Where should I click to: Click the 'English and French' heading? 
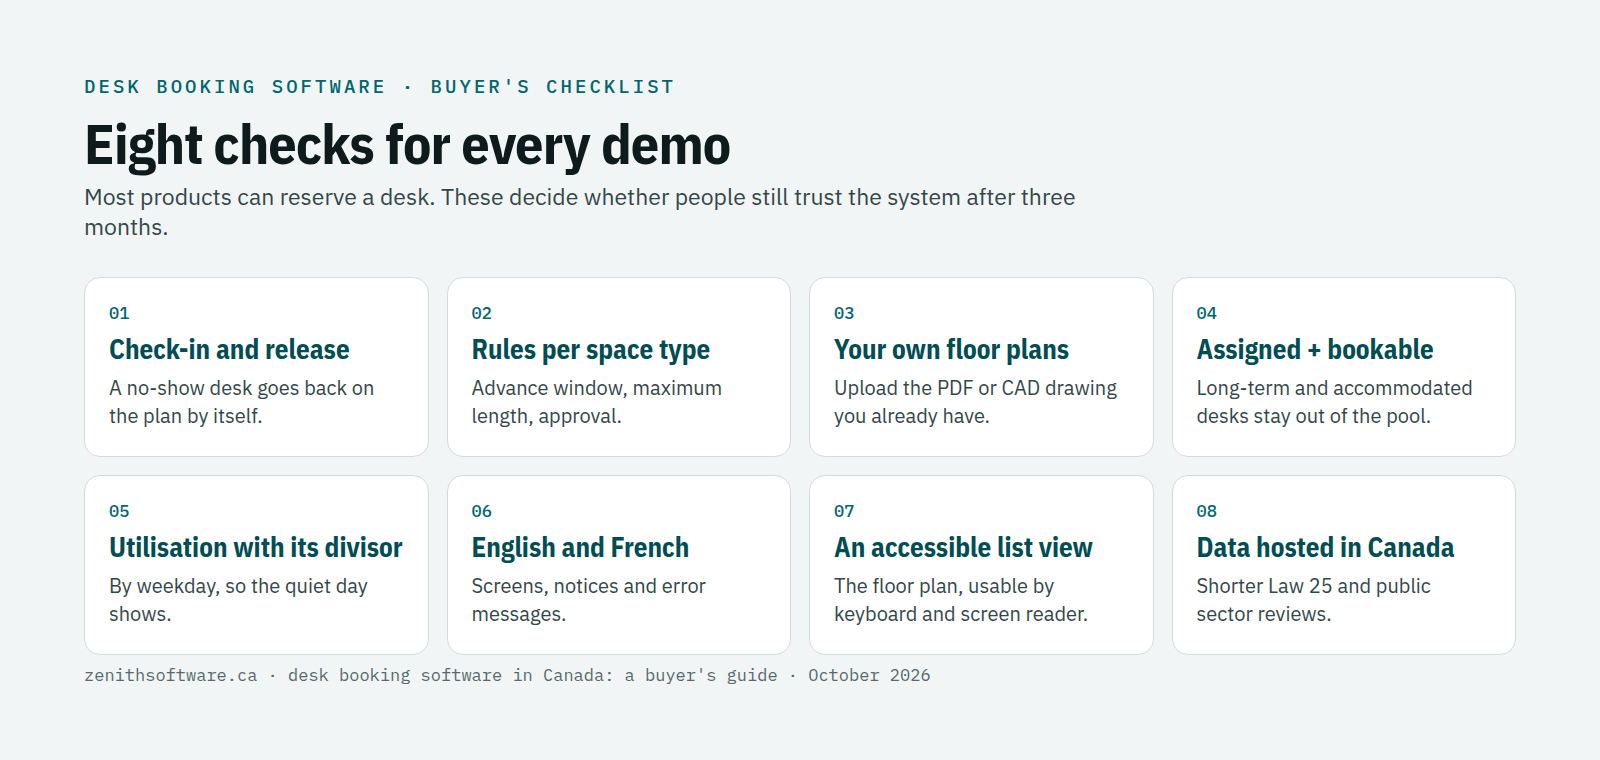click(x=580, y=547)
